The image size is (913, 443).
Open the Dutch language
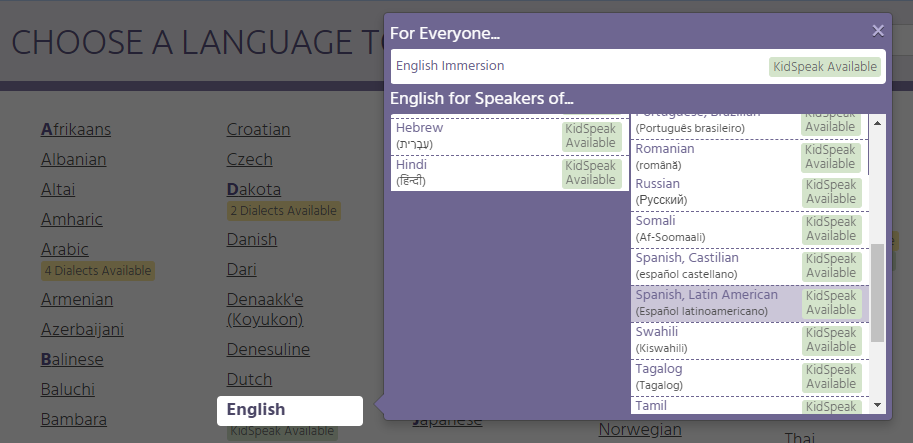pyautogui.click(x=249, y=380)
